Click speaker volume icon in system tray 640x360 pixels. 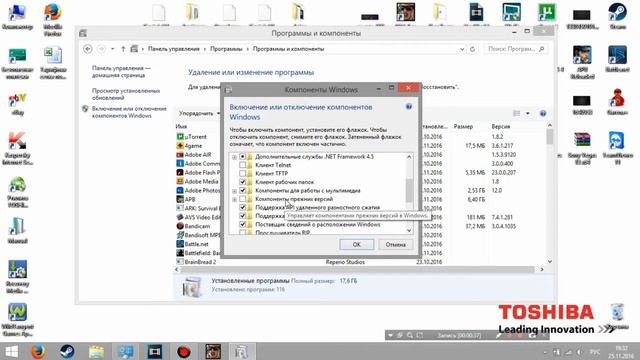click(579, 352)
